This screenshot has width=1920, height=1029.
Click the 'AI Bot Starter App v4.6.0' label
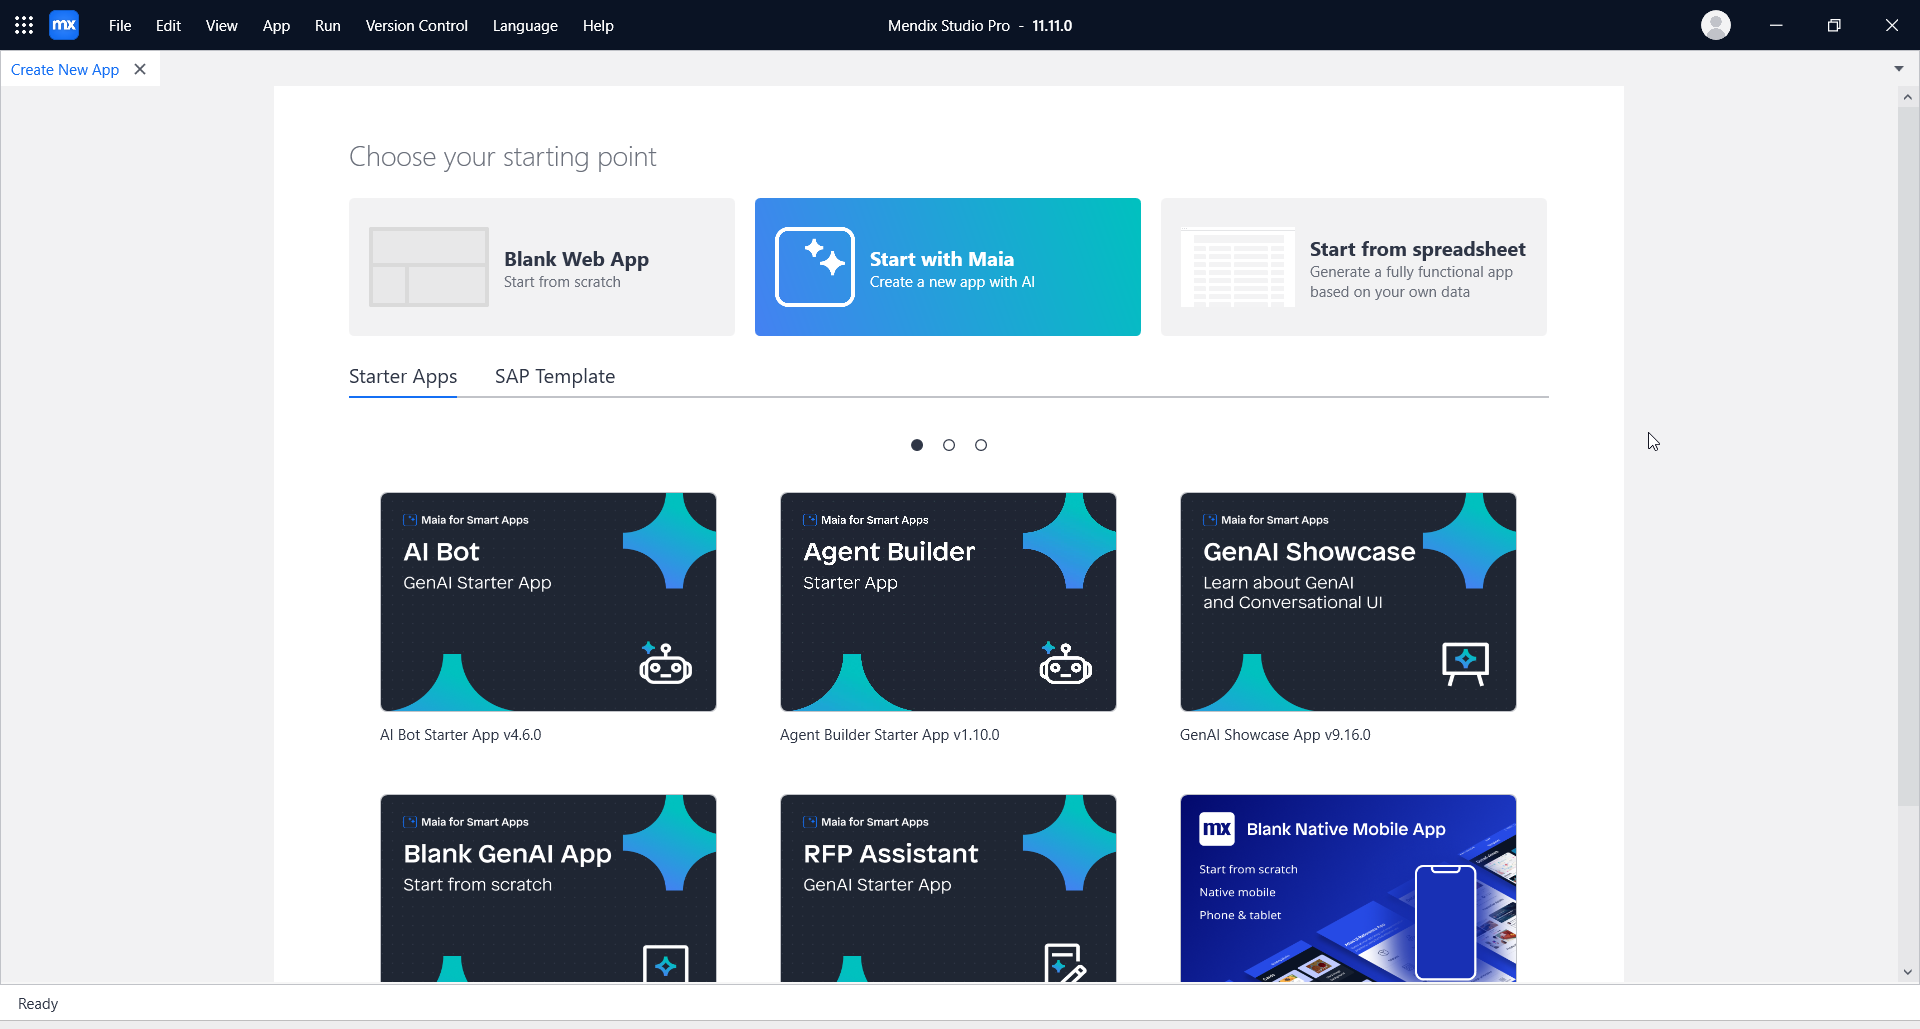(x=461, y=735)
